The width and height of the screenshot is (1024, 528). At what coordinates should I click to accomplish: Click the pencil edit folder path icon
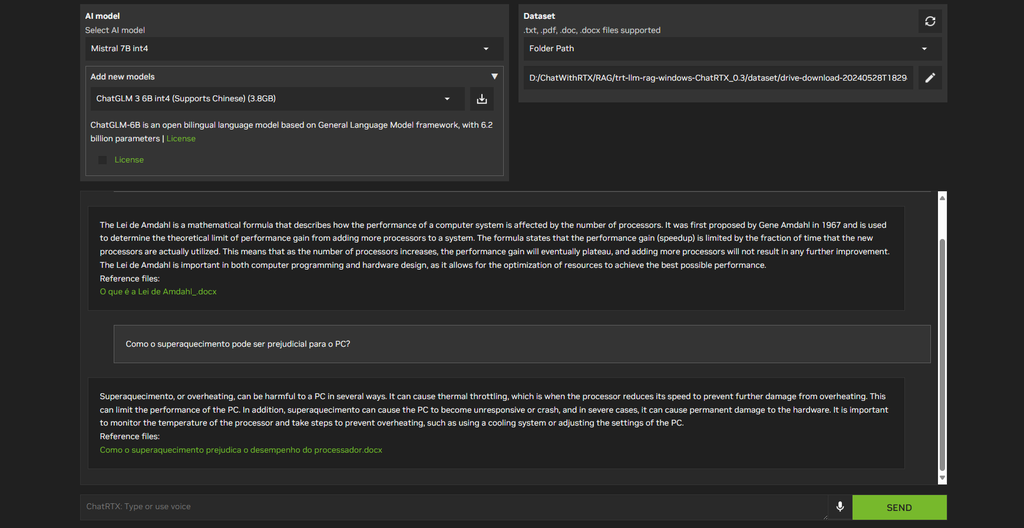[930, 78]
